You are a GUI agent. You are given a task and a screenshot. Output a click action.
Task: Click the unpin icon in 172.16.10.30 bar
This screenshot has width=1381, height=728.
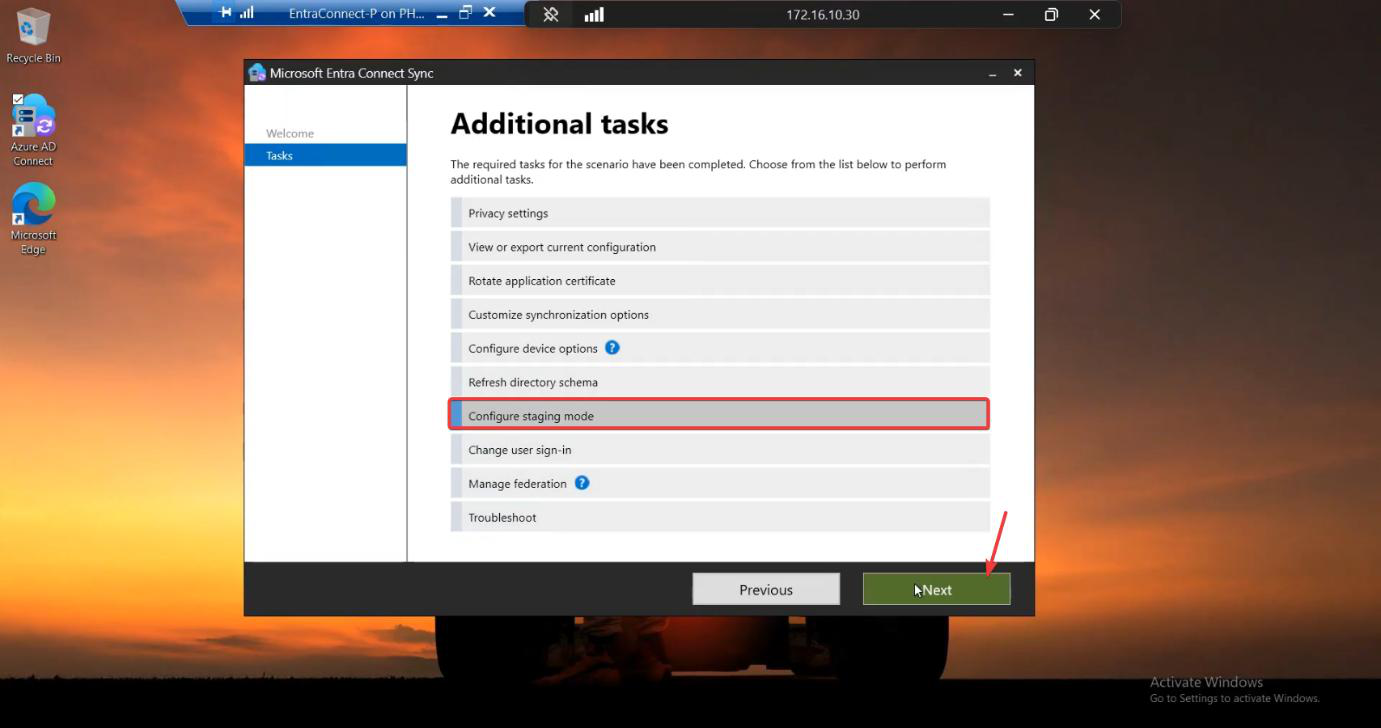coord(550,15)
